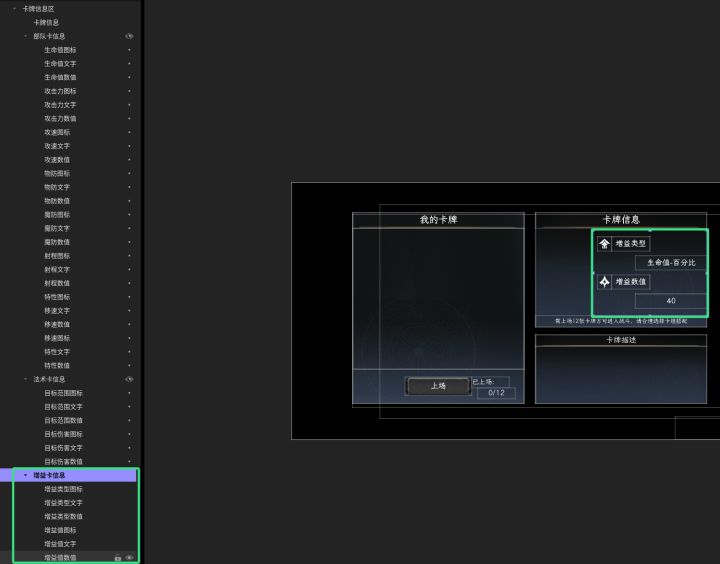This screenshot has height=564, width=720.
Task: Collapse the 法术卡信息 group
Action: [25, 379]
